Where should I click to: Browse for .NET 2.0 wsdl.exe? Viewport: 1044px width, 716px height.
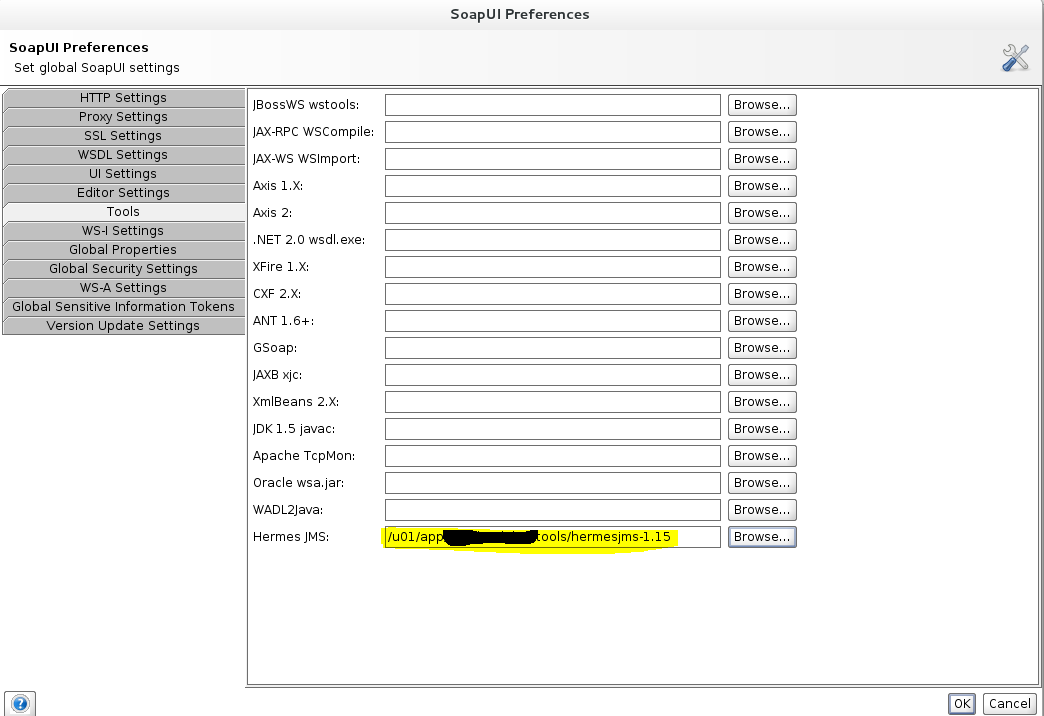(x=762, y=240)
